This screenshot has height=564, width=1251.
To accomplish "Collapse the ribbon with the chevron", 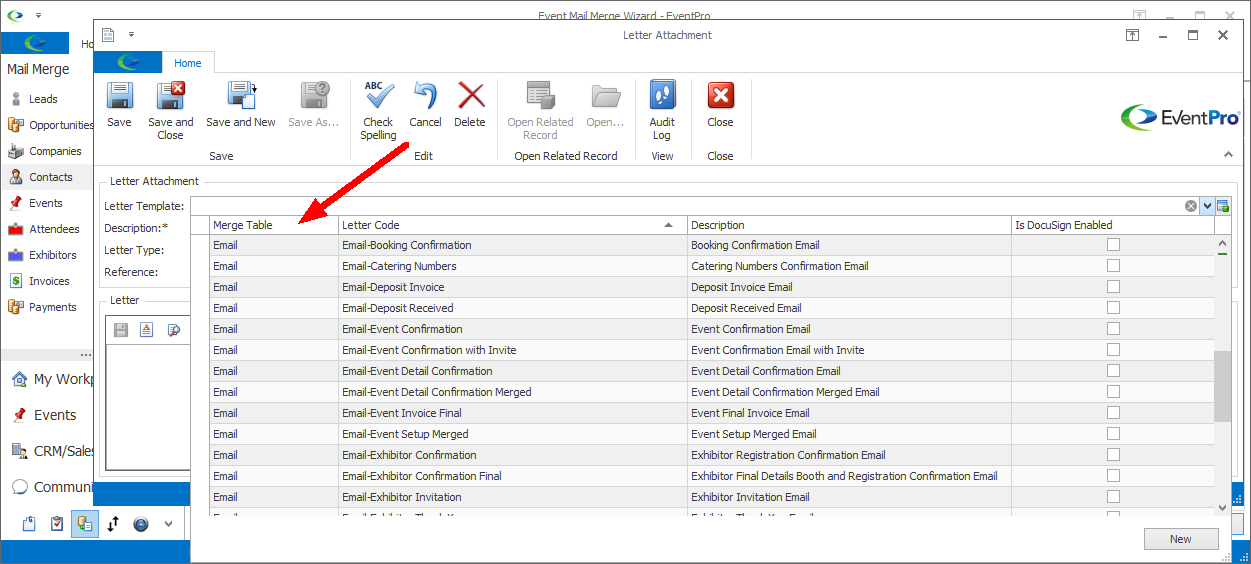I will coord(1228,154).
